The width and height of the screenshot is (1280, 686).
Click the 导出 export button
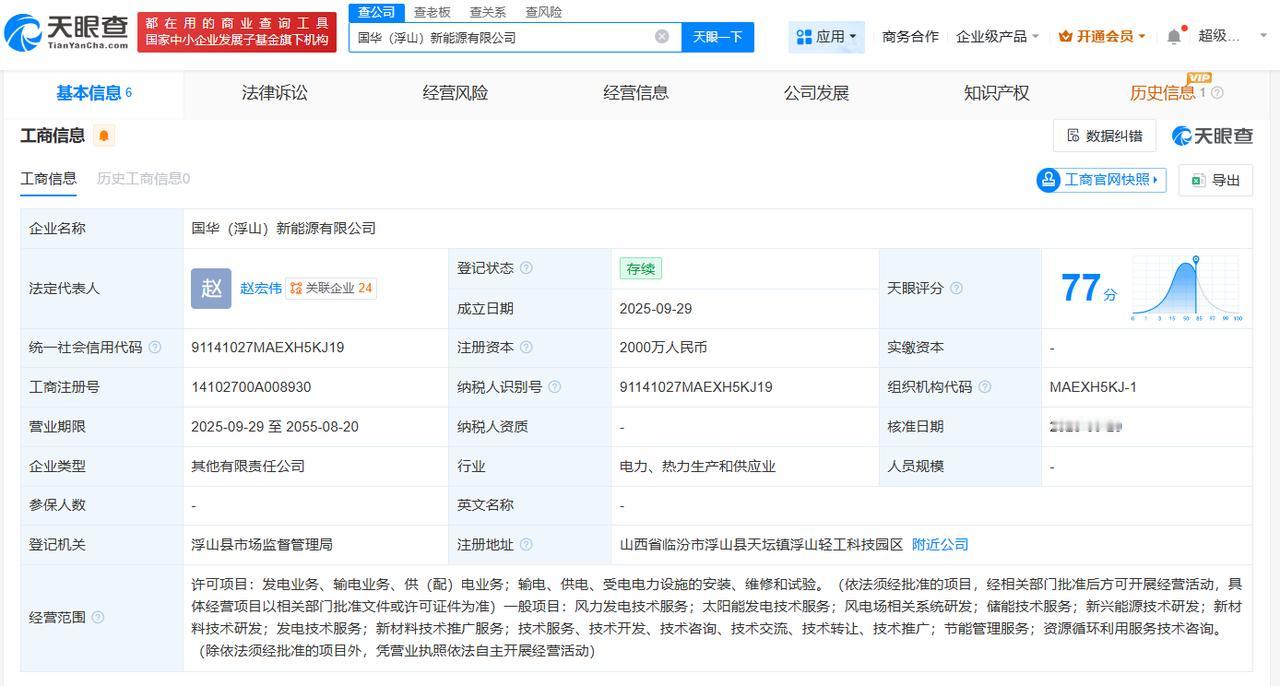[1215, 180]
